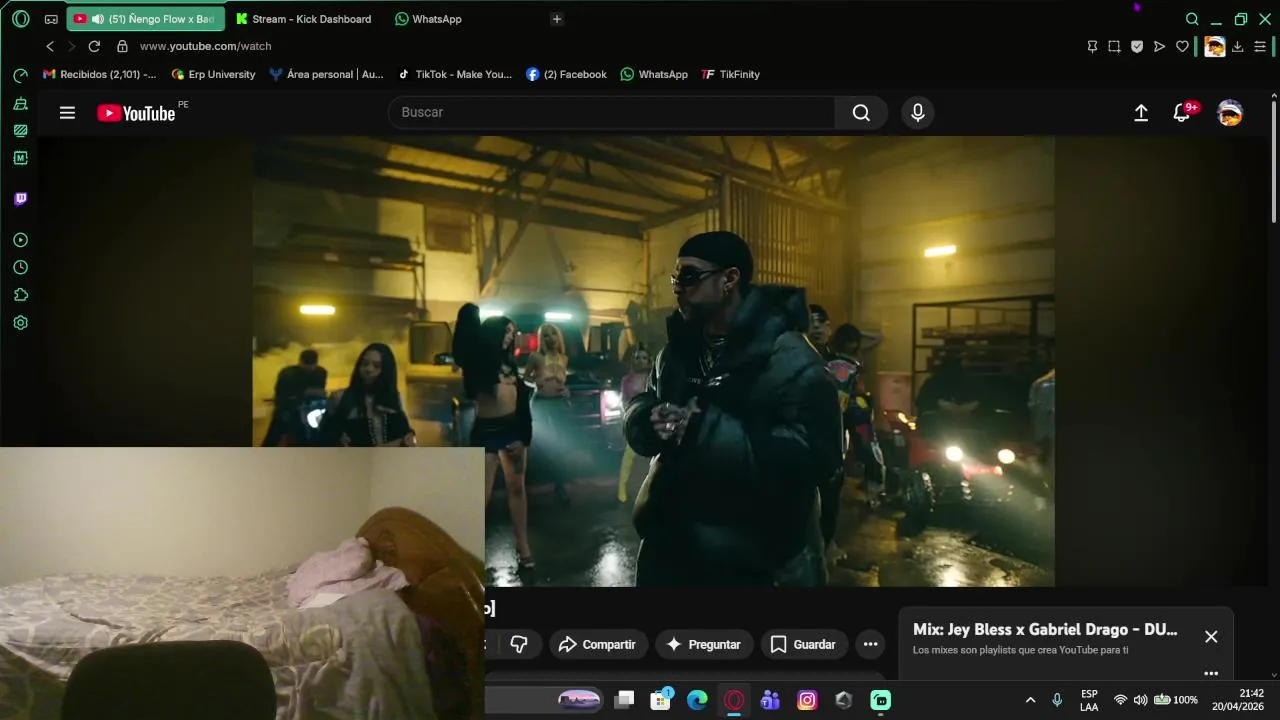Open Opera tab search magnifier
The width and height of the screenshot is (1280, 720).
click(1192, 19)
